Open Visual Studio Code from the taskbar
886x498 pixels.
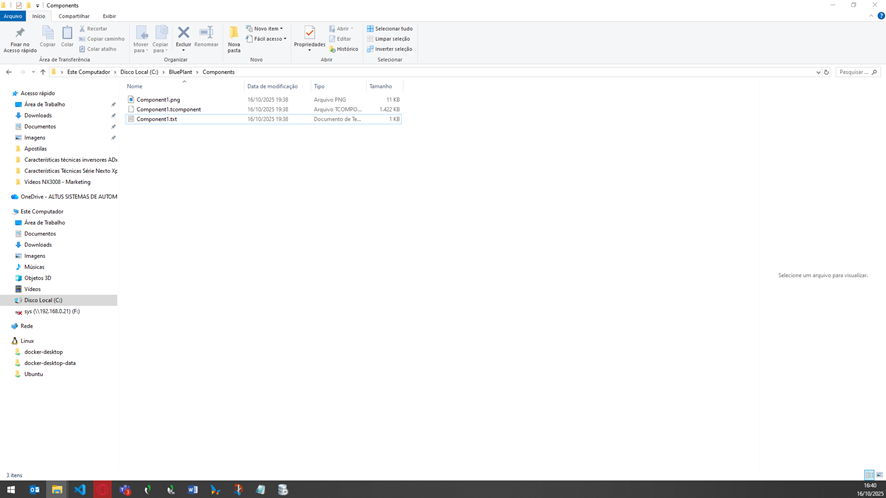click(79, 490)
